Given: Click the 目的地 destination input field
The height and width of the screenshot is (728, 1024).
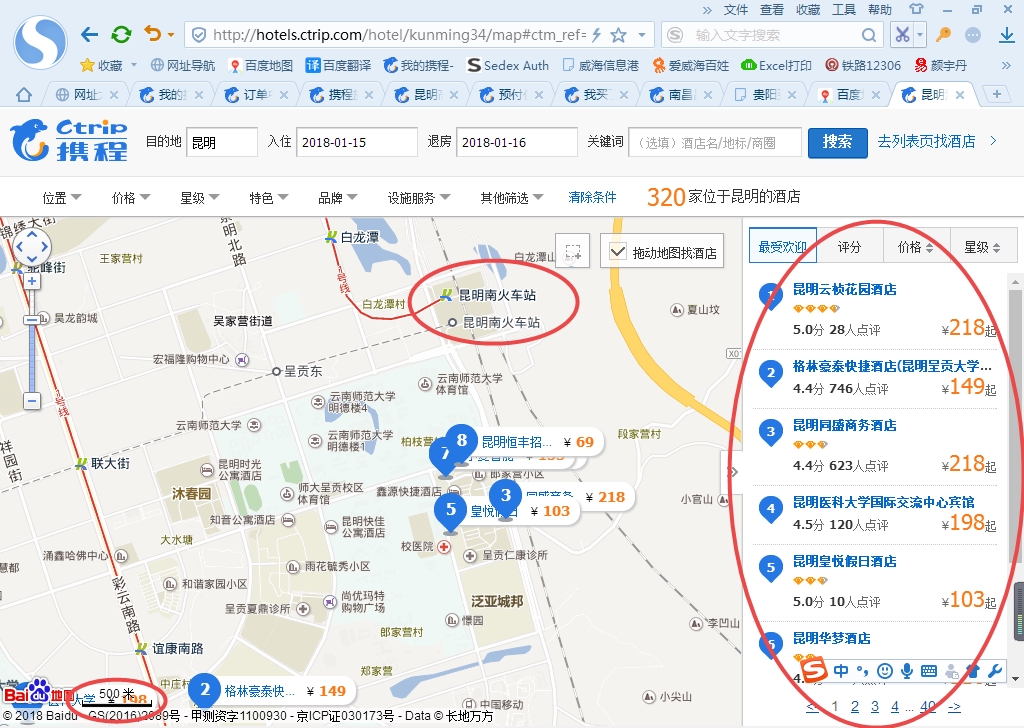Looking at the screenshot, I should point(222,142).
